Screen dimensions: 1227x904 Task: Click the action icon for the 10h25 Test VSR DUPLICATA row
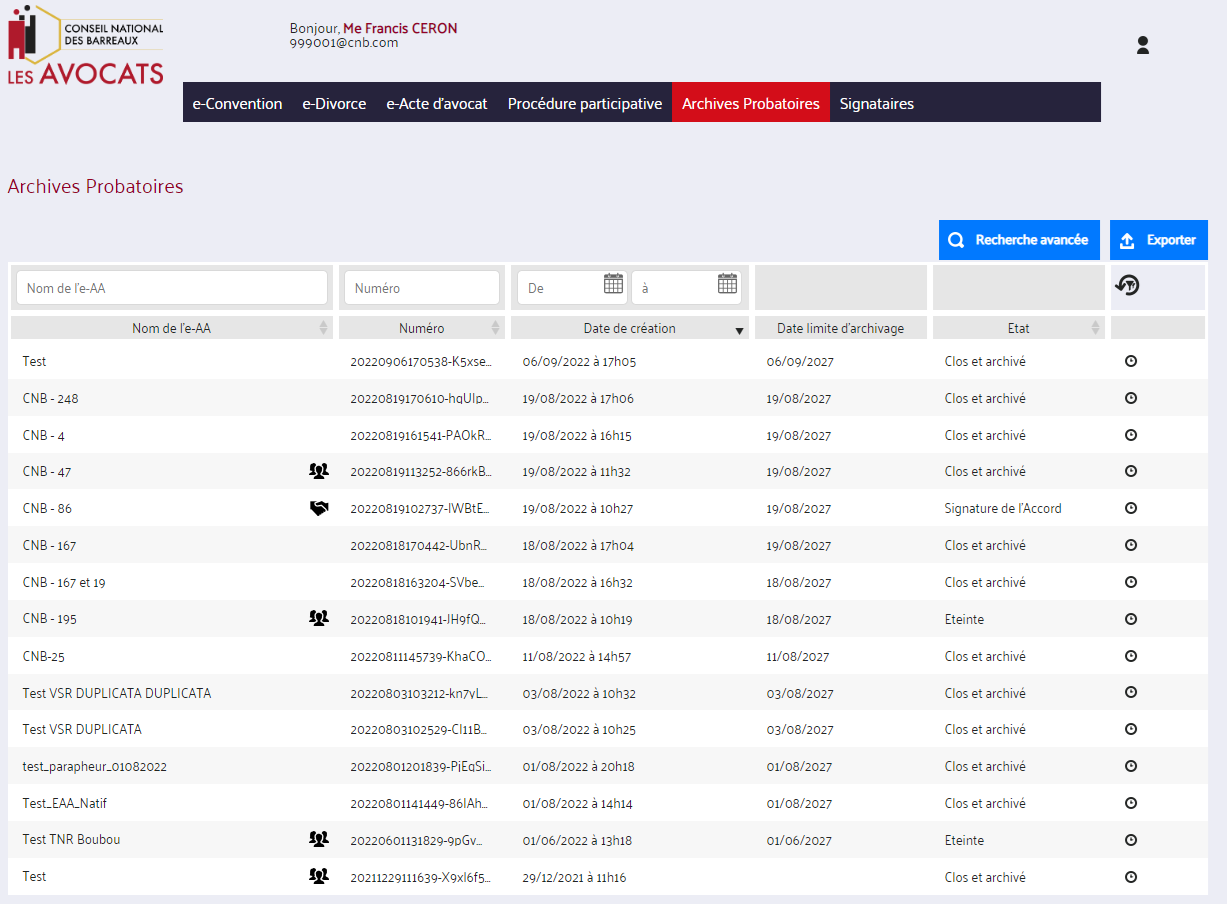pos(1131,729)
